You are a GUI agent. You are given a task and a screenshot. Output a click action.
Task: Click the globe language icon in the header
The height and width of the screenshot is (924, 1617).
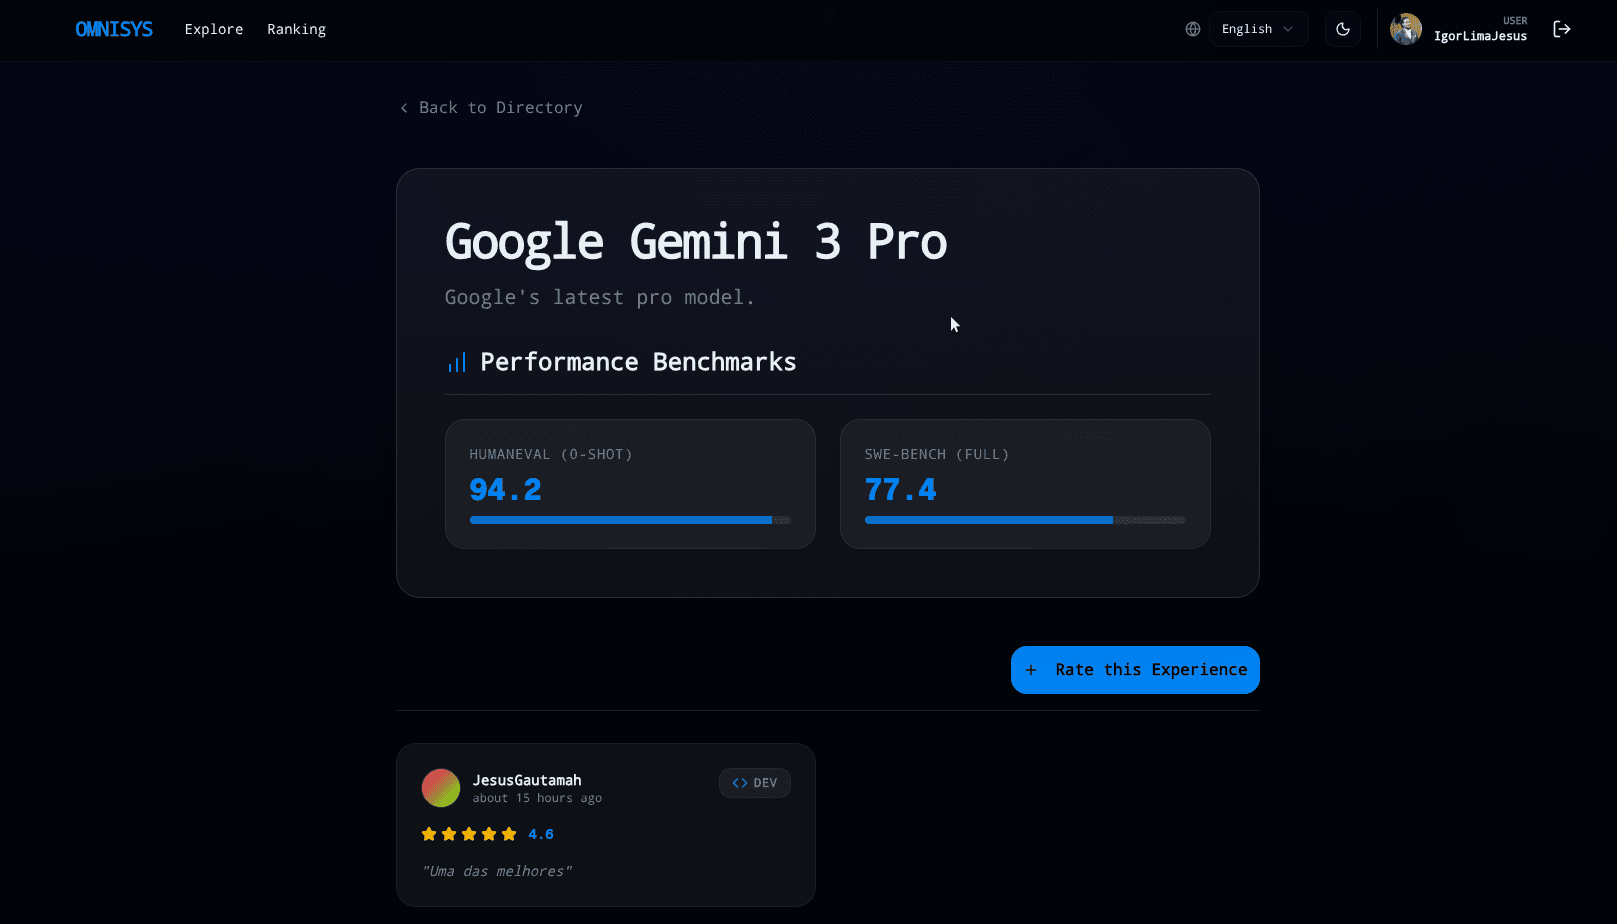[1192, 29]
